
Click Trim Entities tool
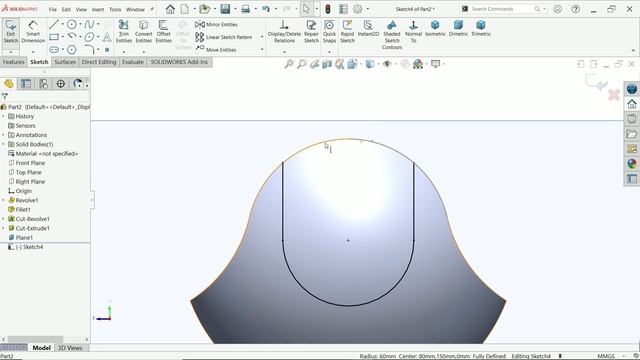(124, 31)
